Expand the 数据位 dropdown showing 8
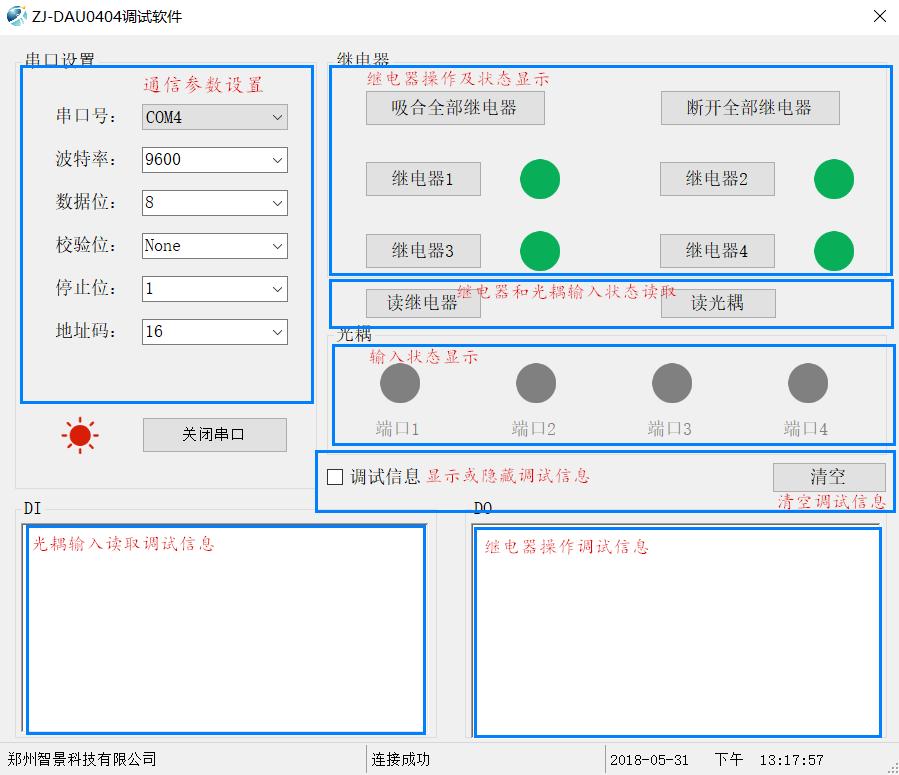Screen dimensions: 899x775 point(214,203)
